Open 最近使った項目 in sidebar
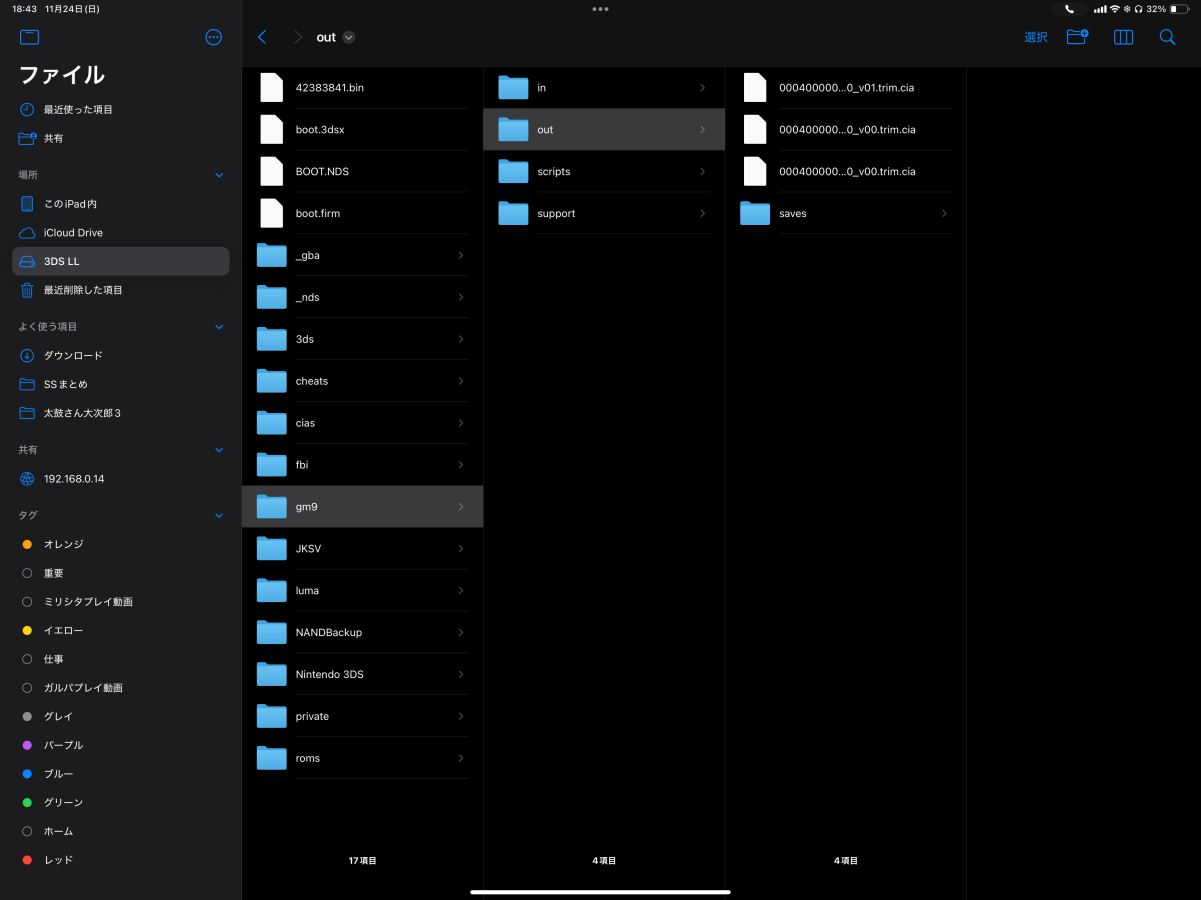Screen dimensions: 1201x900 78,109
